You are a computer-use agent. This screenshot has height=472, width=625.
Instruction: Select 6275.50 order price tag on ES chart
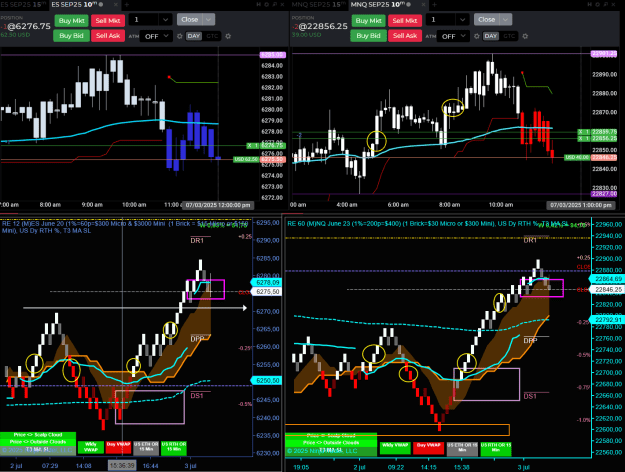tap(273, 159)
